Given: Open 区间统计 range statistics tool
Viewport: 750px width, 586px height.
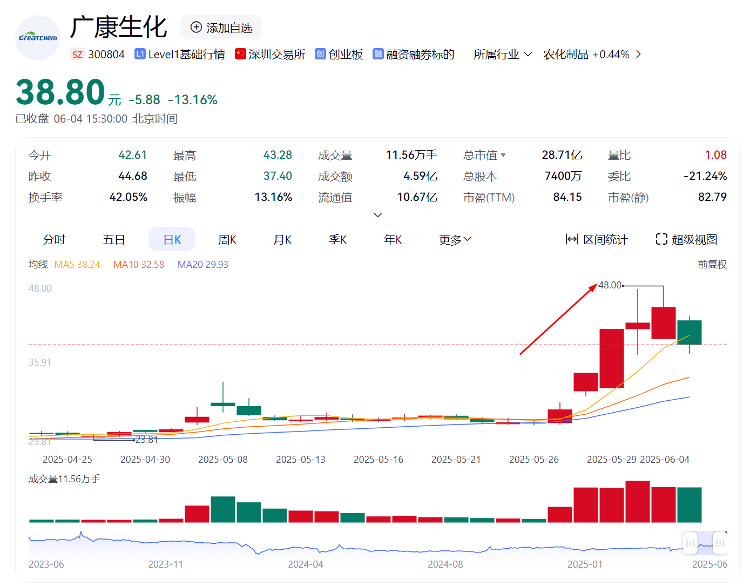Looking at the screenshot, I should pos(596,239).
